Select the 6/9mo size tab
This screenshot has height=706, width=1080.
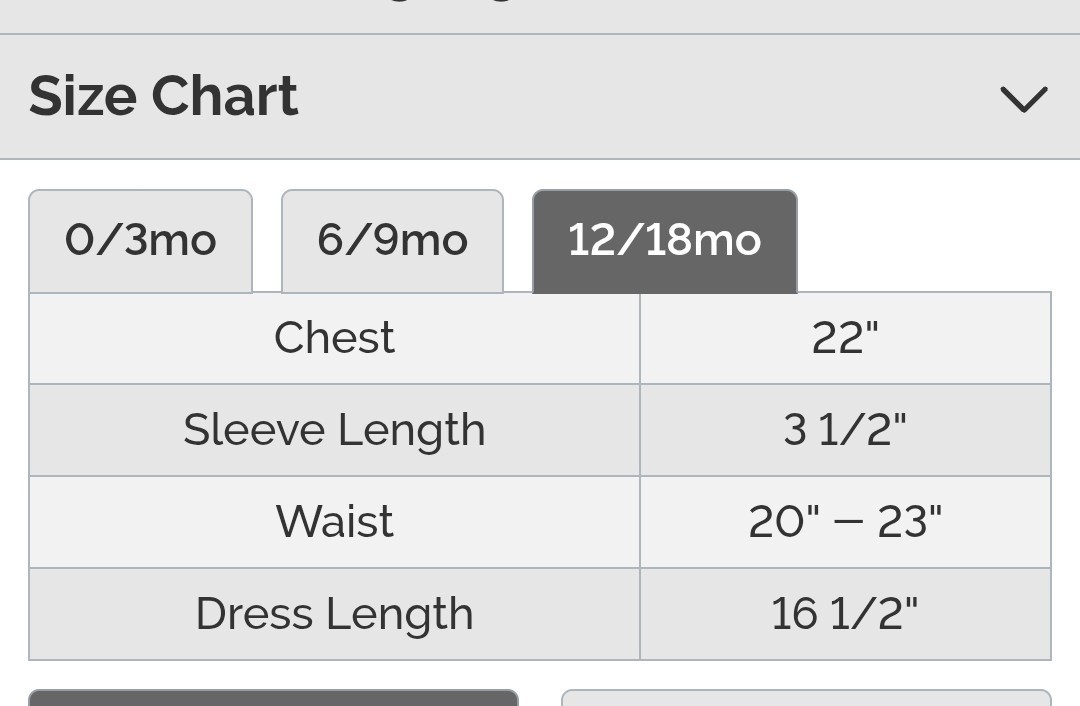392,241
